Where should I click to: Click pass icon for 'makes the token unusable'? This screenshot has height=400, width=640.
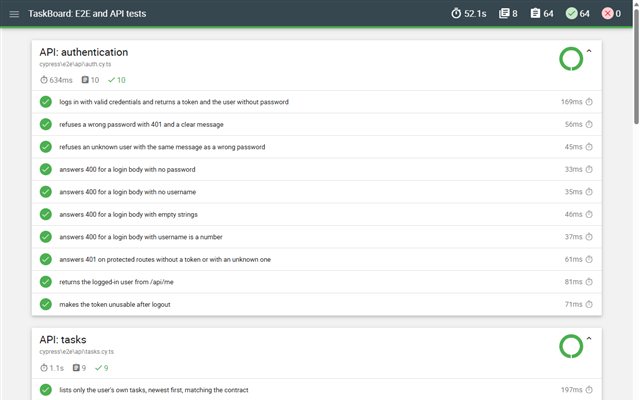(46, 304)
